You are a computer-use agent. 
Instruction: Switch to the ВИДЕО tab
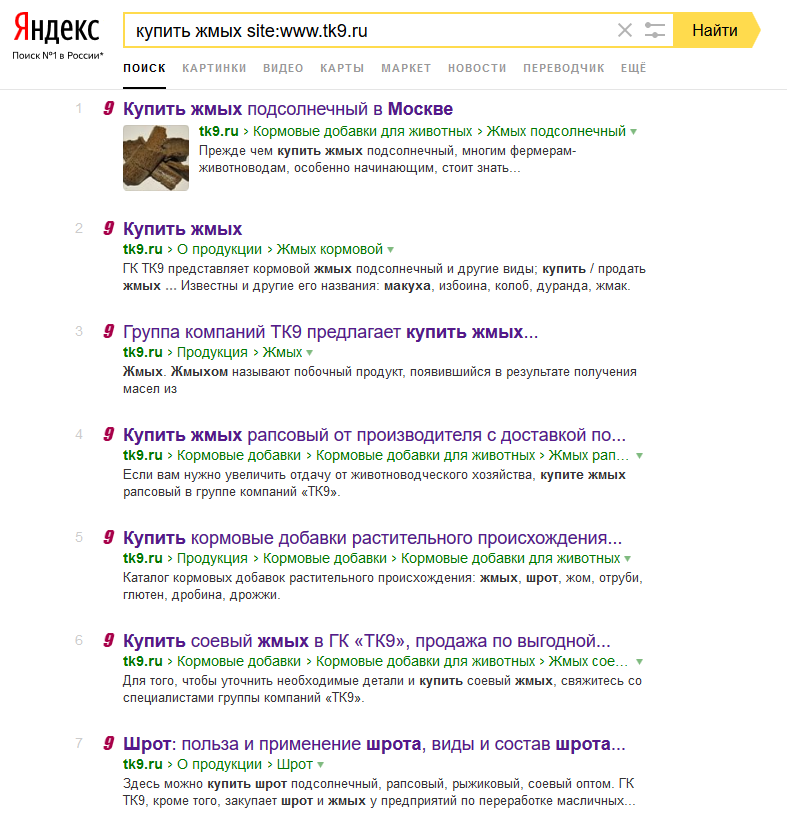(283, 68)
